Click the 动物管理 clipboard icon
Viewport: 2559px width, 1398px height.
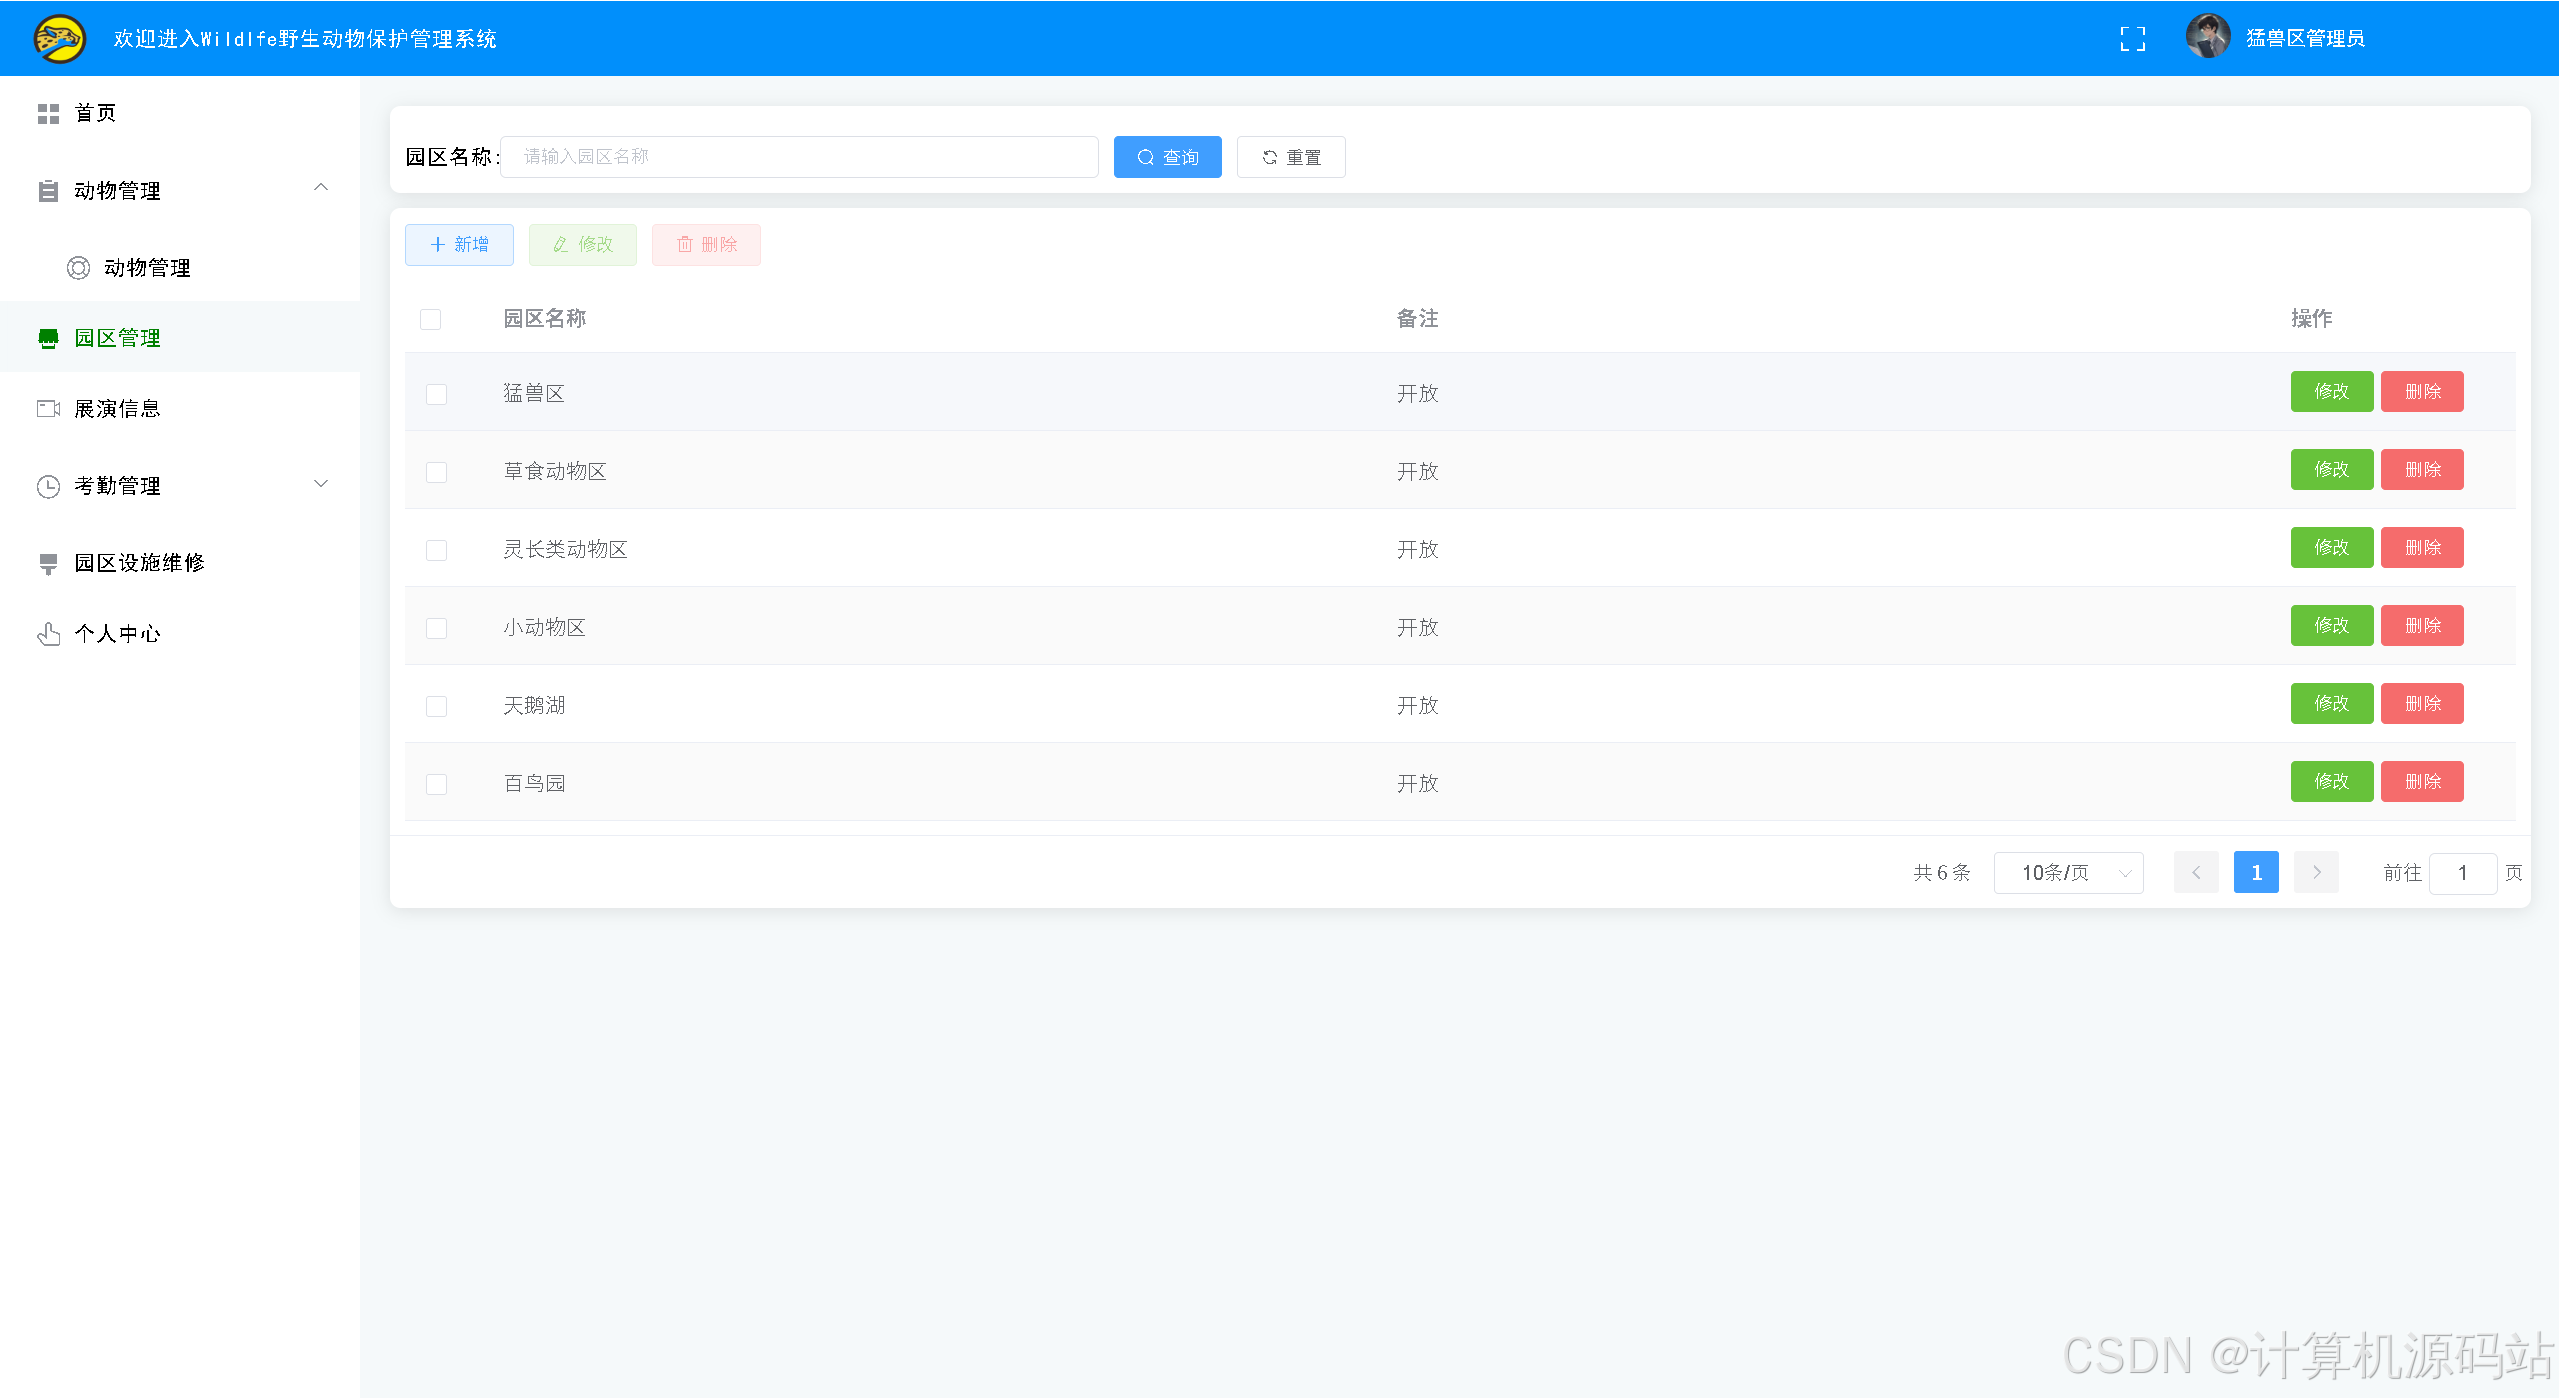(x=48, y=191)
